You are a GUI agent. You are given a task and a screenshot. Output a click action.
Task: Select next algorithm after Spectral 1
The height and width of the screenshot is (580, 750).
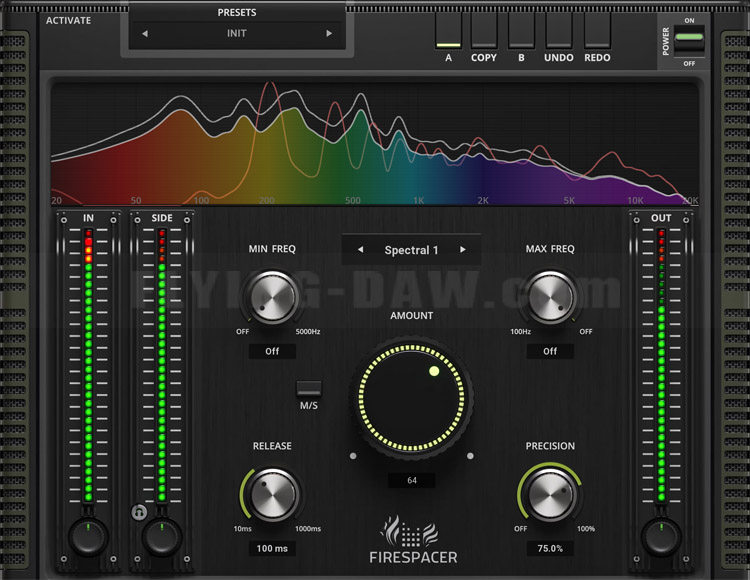click(x=463, y=250)
